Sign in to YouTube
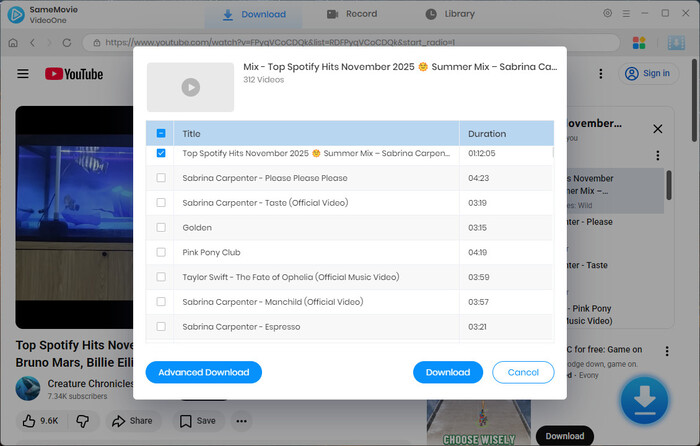The image size is (700, 446). point(648,74)
